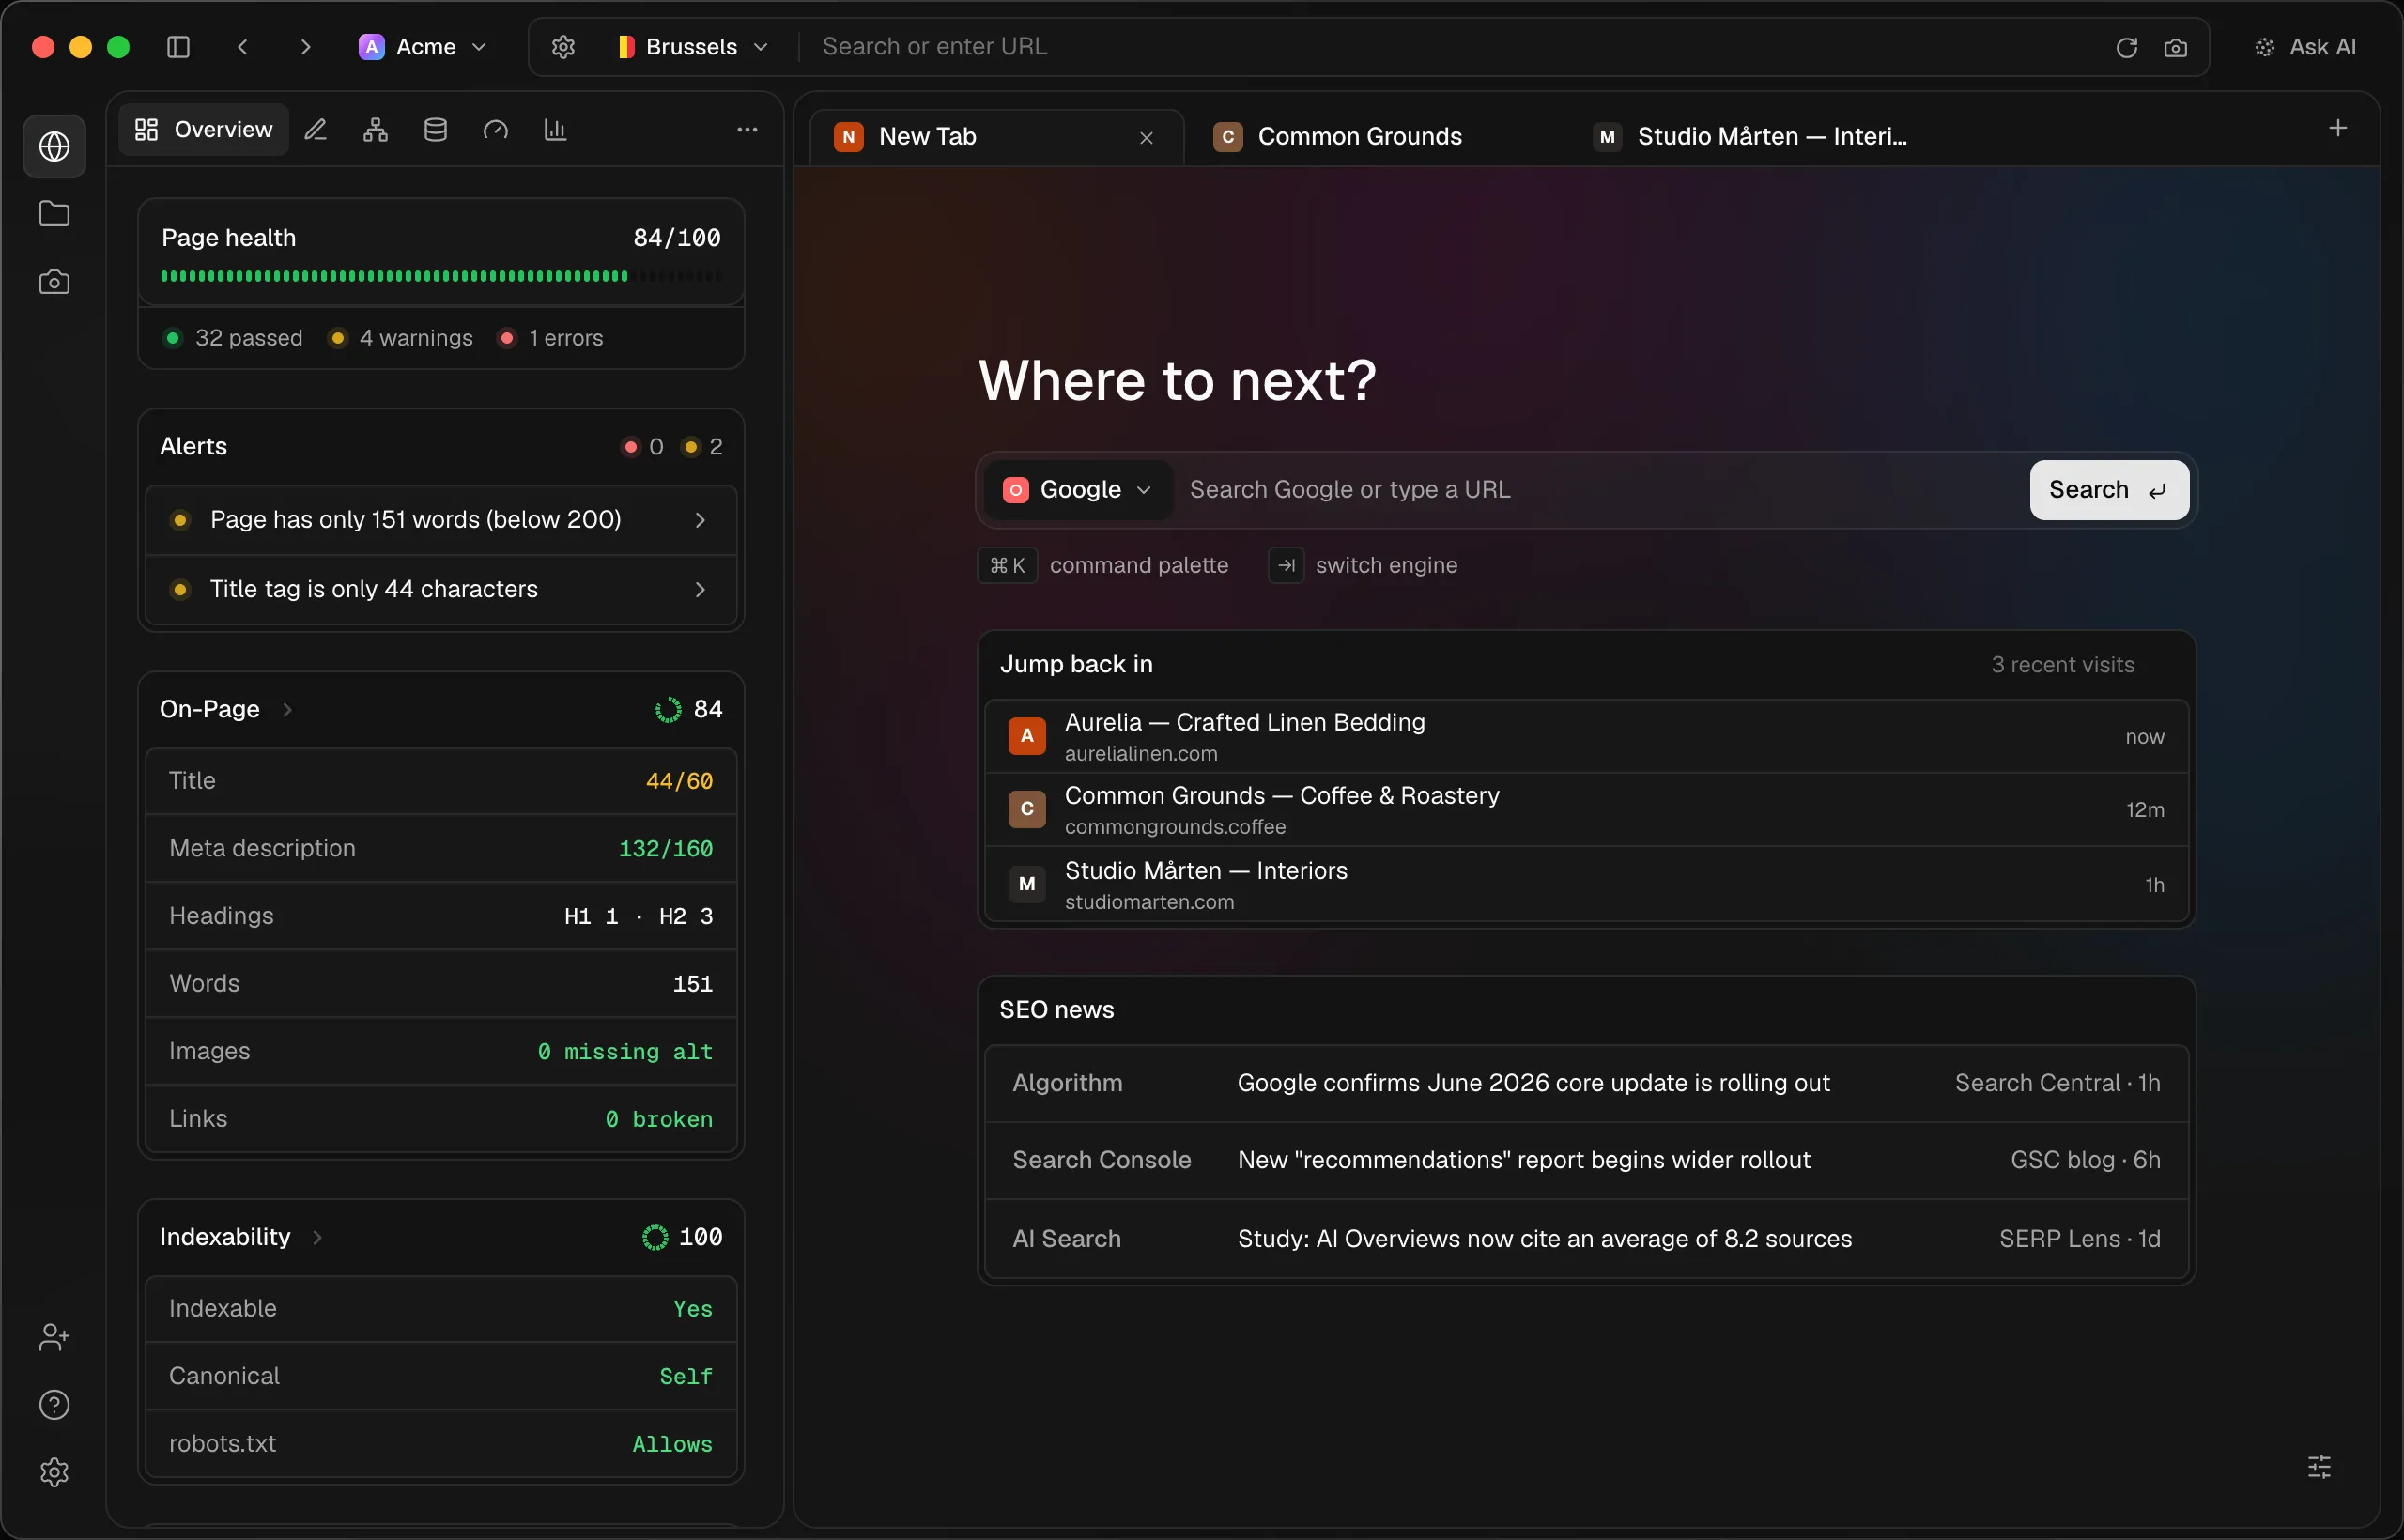
Task: Take a screenshot with address bar camera icon
Action: (2175, 47)
